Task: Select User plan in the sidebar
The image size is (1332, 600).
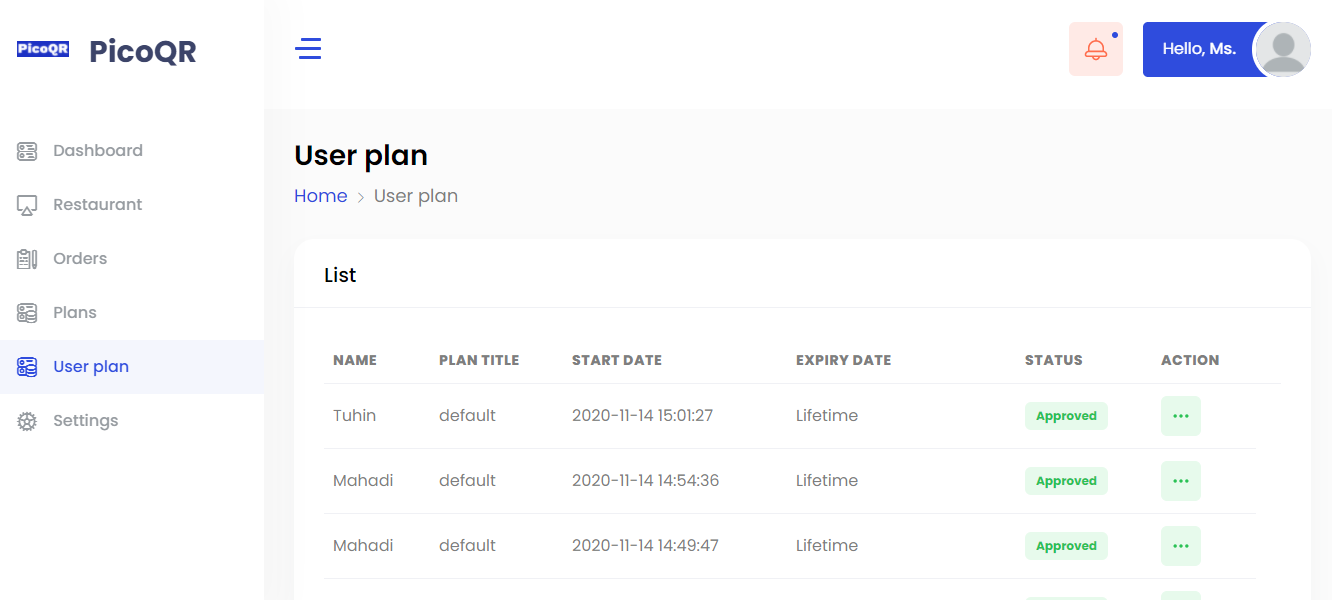Action: pyautogui.click(x=91, y=367)
